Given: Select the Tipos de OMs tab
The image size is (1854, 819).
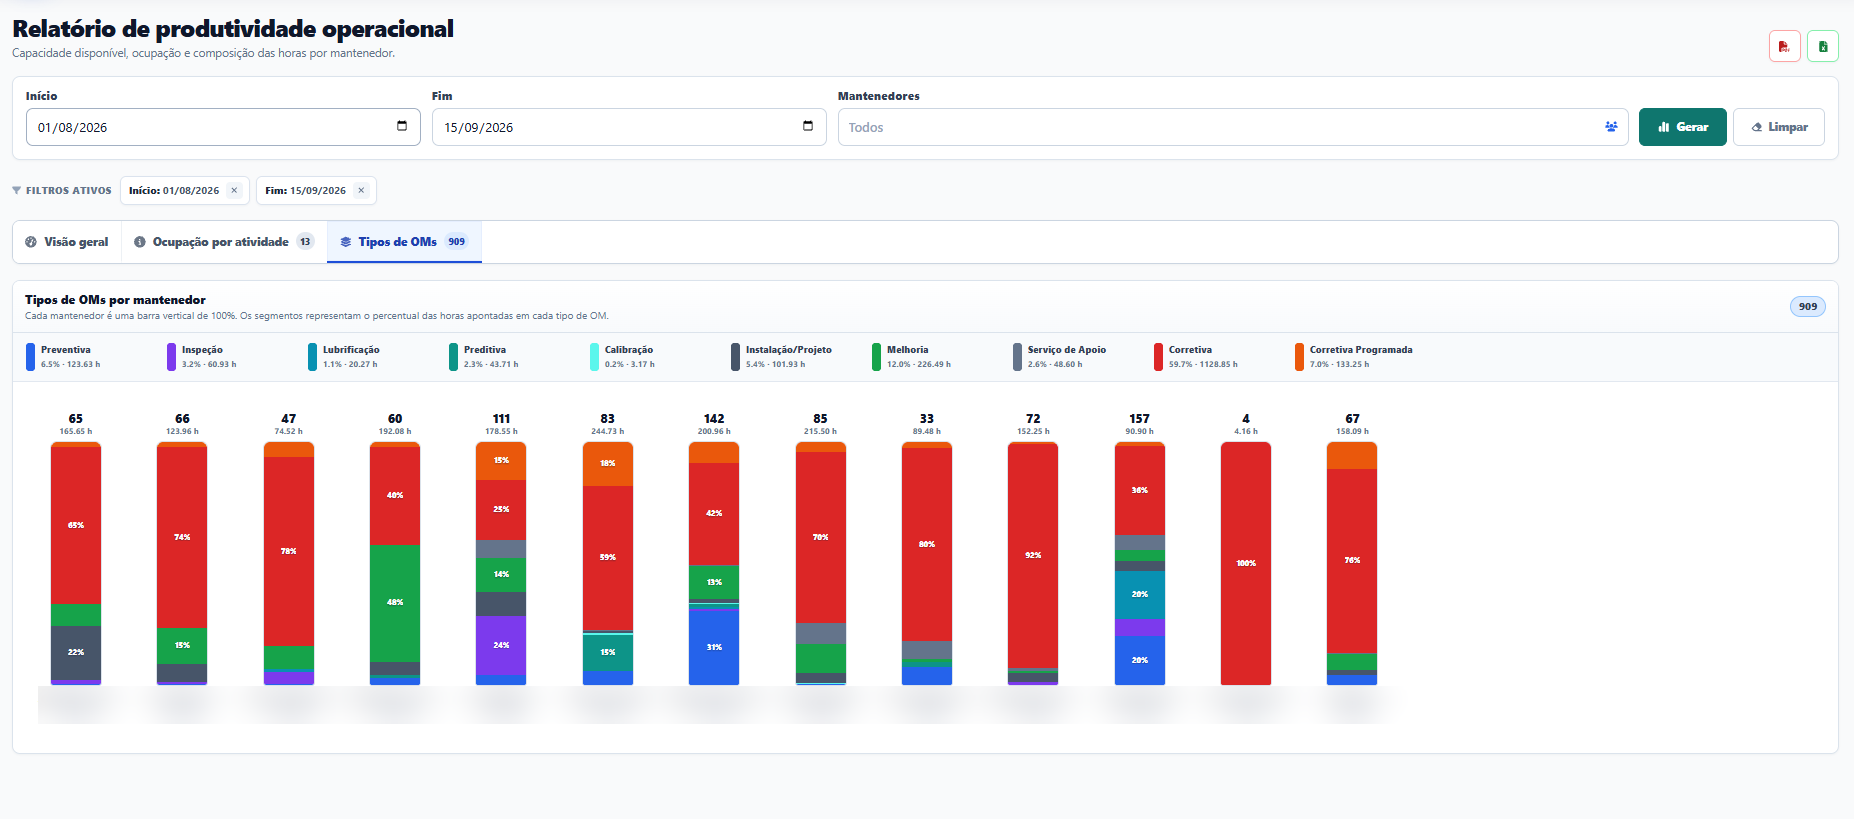Looking at the screenshot, I should [404, 242].
